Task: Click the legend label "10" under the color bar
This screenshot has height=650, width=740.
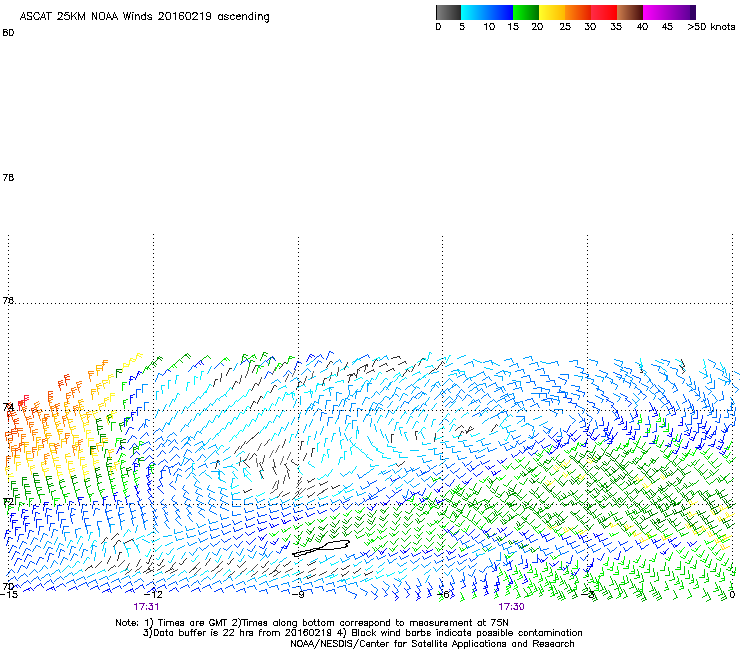Action: pyautogui.click(x=489, y=27)
